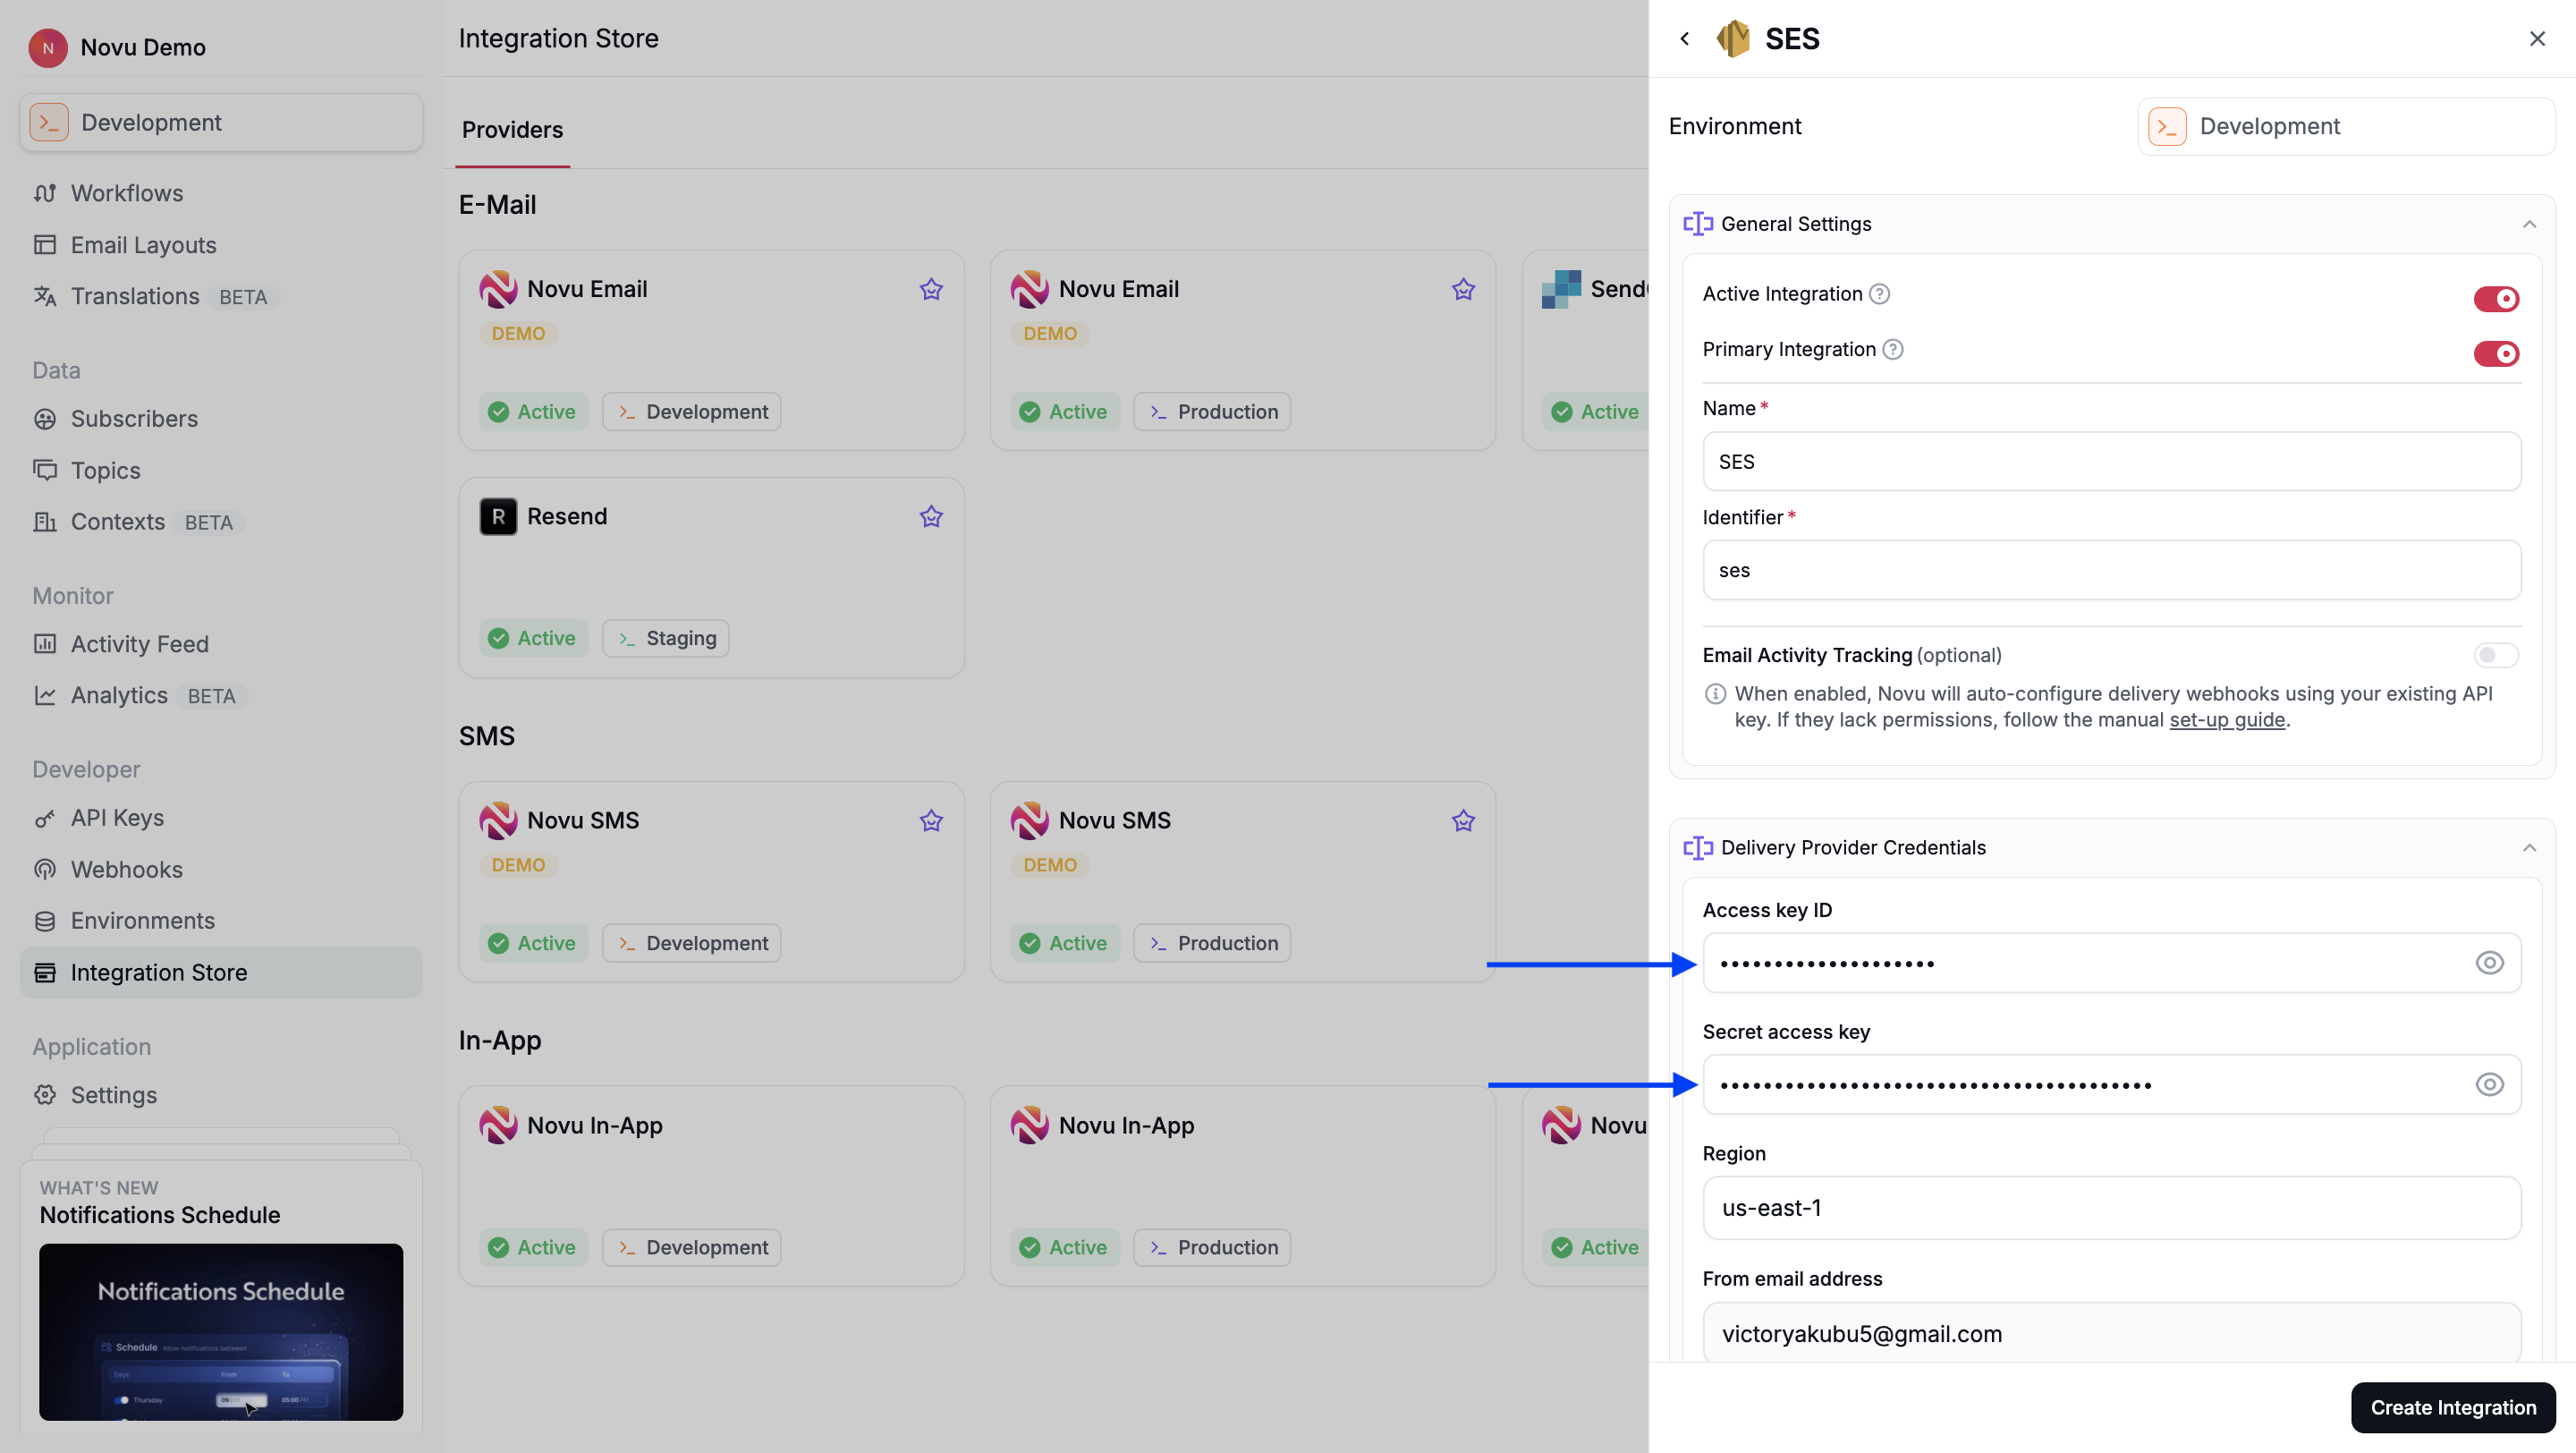Enable Email Activity Tracking toggle

pos(2496,655)
